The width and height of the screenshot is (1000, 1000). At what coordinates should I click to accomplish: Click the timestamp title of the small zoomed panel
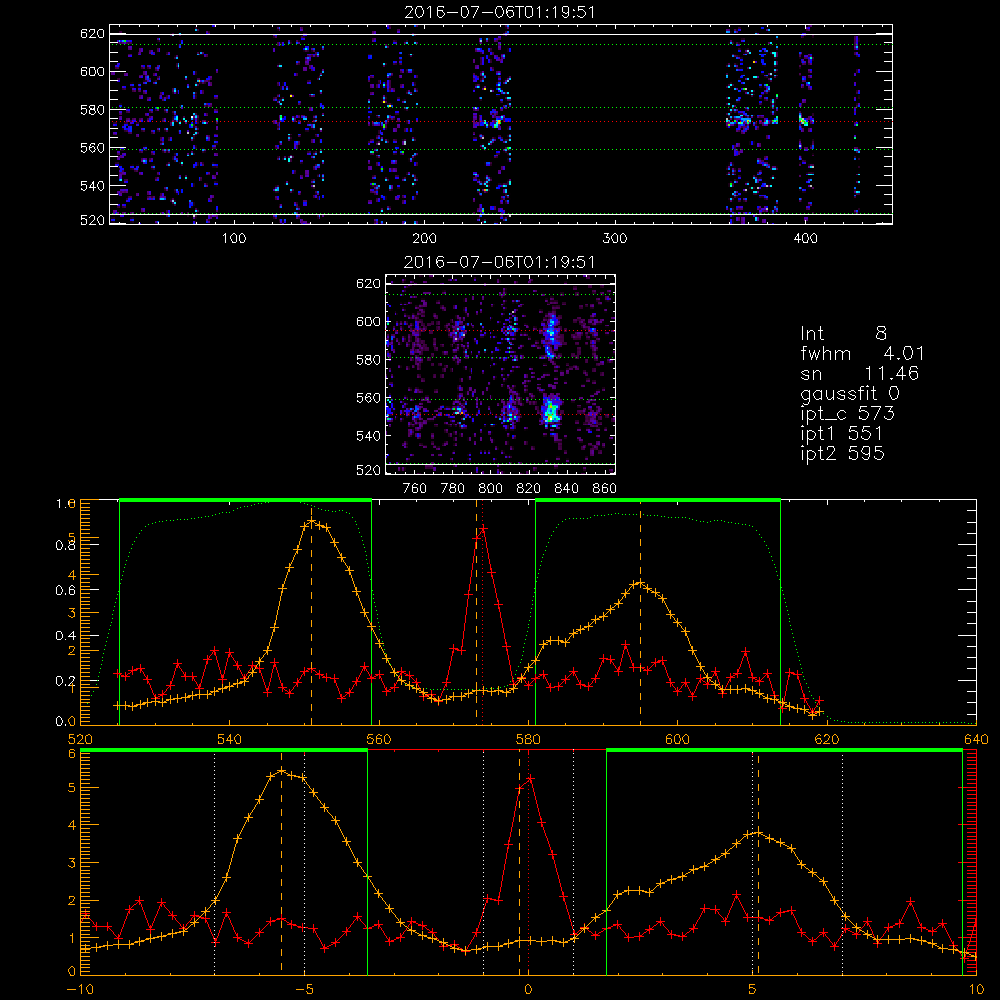(499, 262)
